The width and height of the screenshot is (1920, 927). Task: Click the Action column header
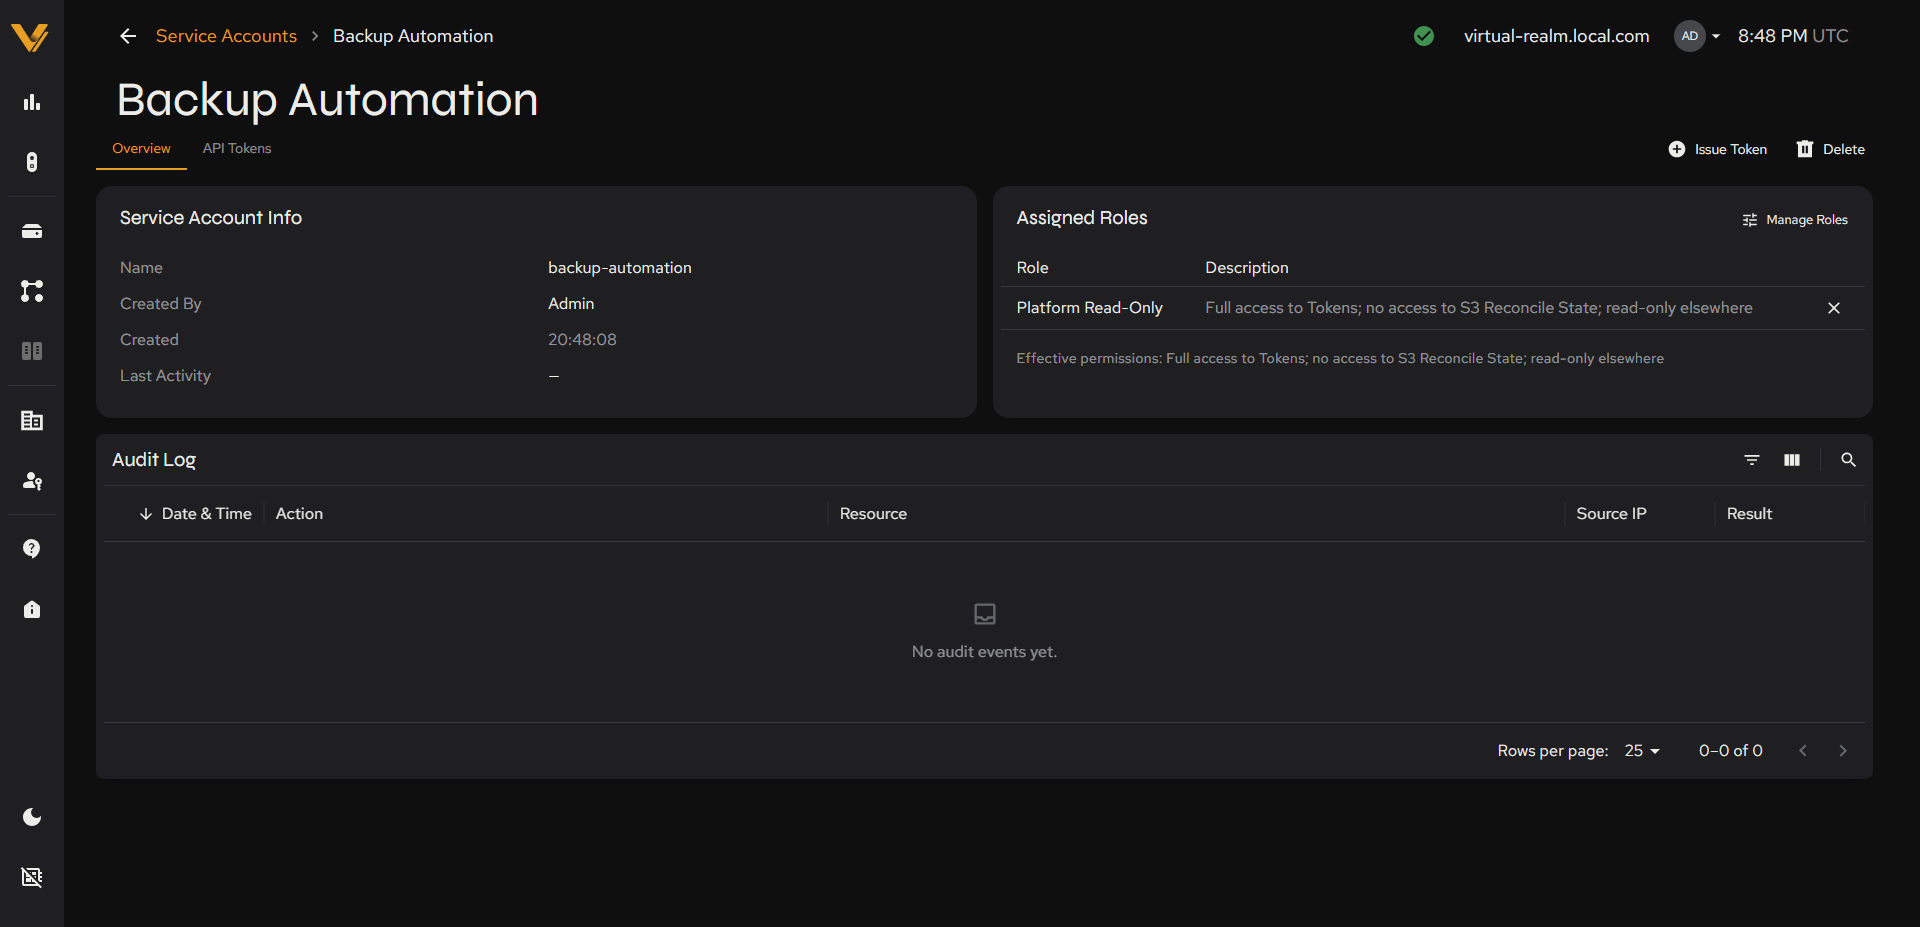299,514
